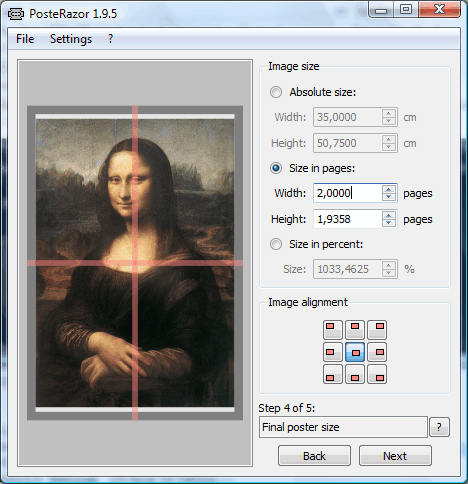468x484 pixels.
Task: Click down arrow of absolute Height in cm
Action: pos(389,147)
